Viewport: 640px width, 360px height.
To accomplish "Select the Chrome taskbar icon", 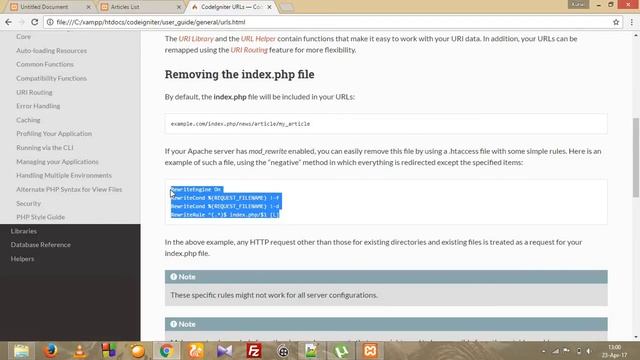I will click(x=166, y=351).
